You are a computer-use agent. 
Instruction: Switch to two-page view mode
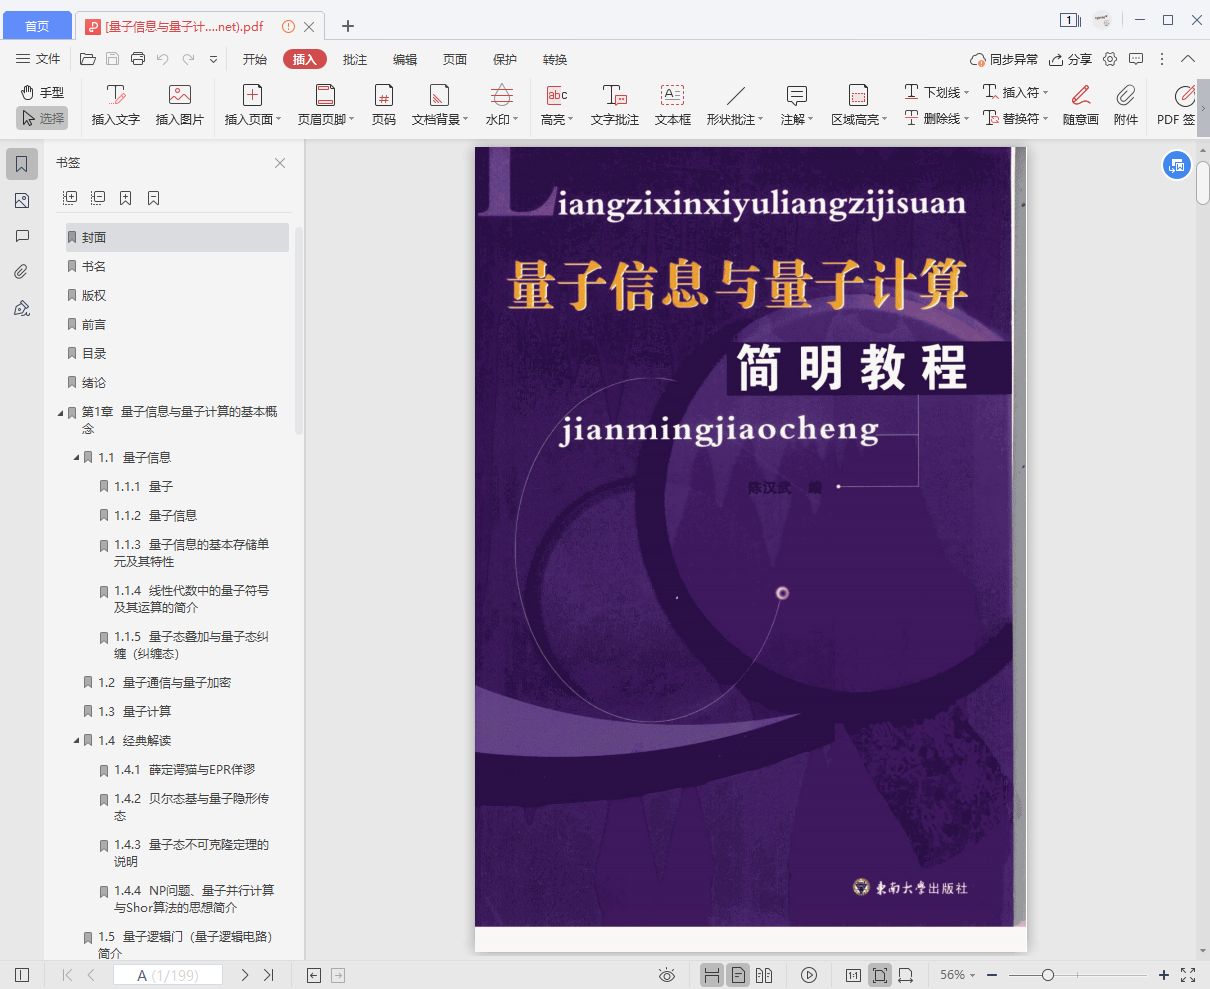pos(765,975)
